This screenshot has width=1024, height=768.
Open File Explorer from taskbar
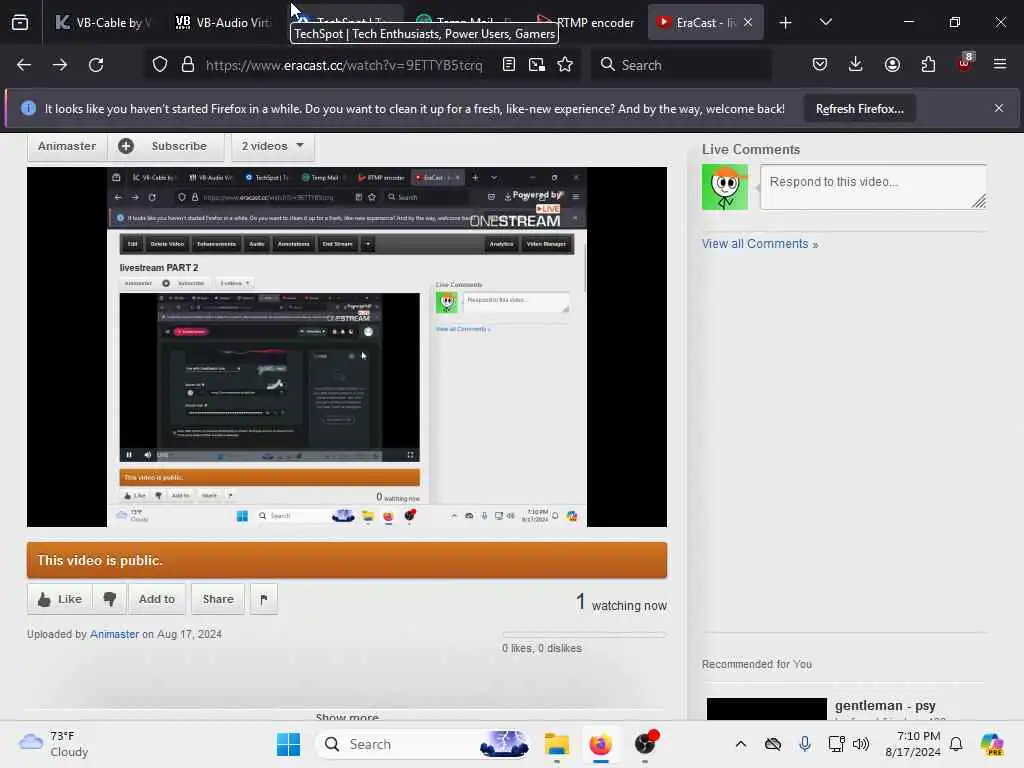coord(557,744)
